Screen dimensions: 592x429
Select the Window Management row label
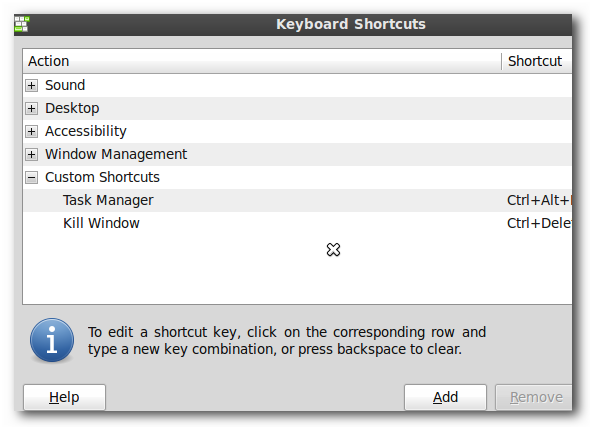point(116,154)
